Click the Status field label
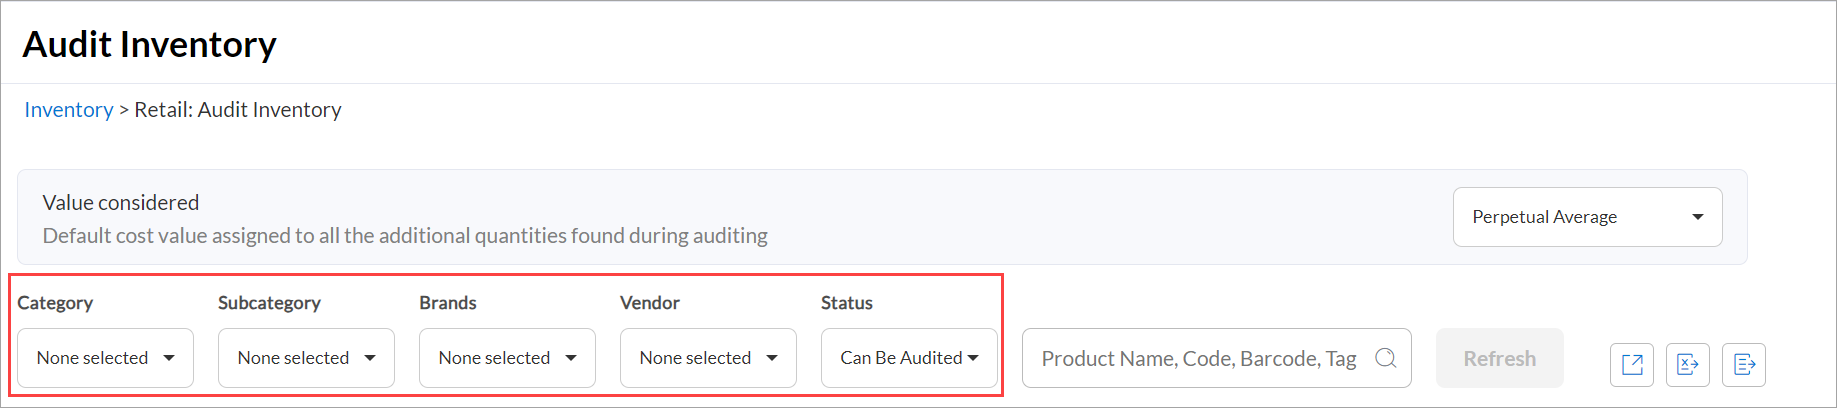Viewport: 1837px width, 408px height. tap(847, 303)
